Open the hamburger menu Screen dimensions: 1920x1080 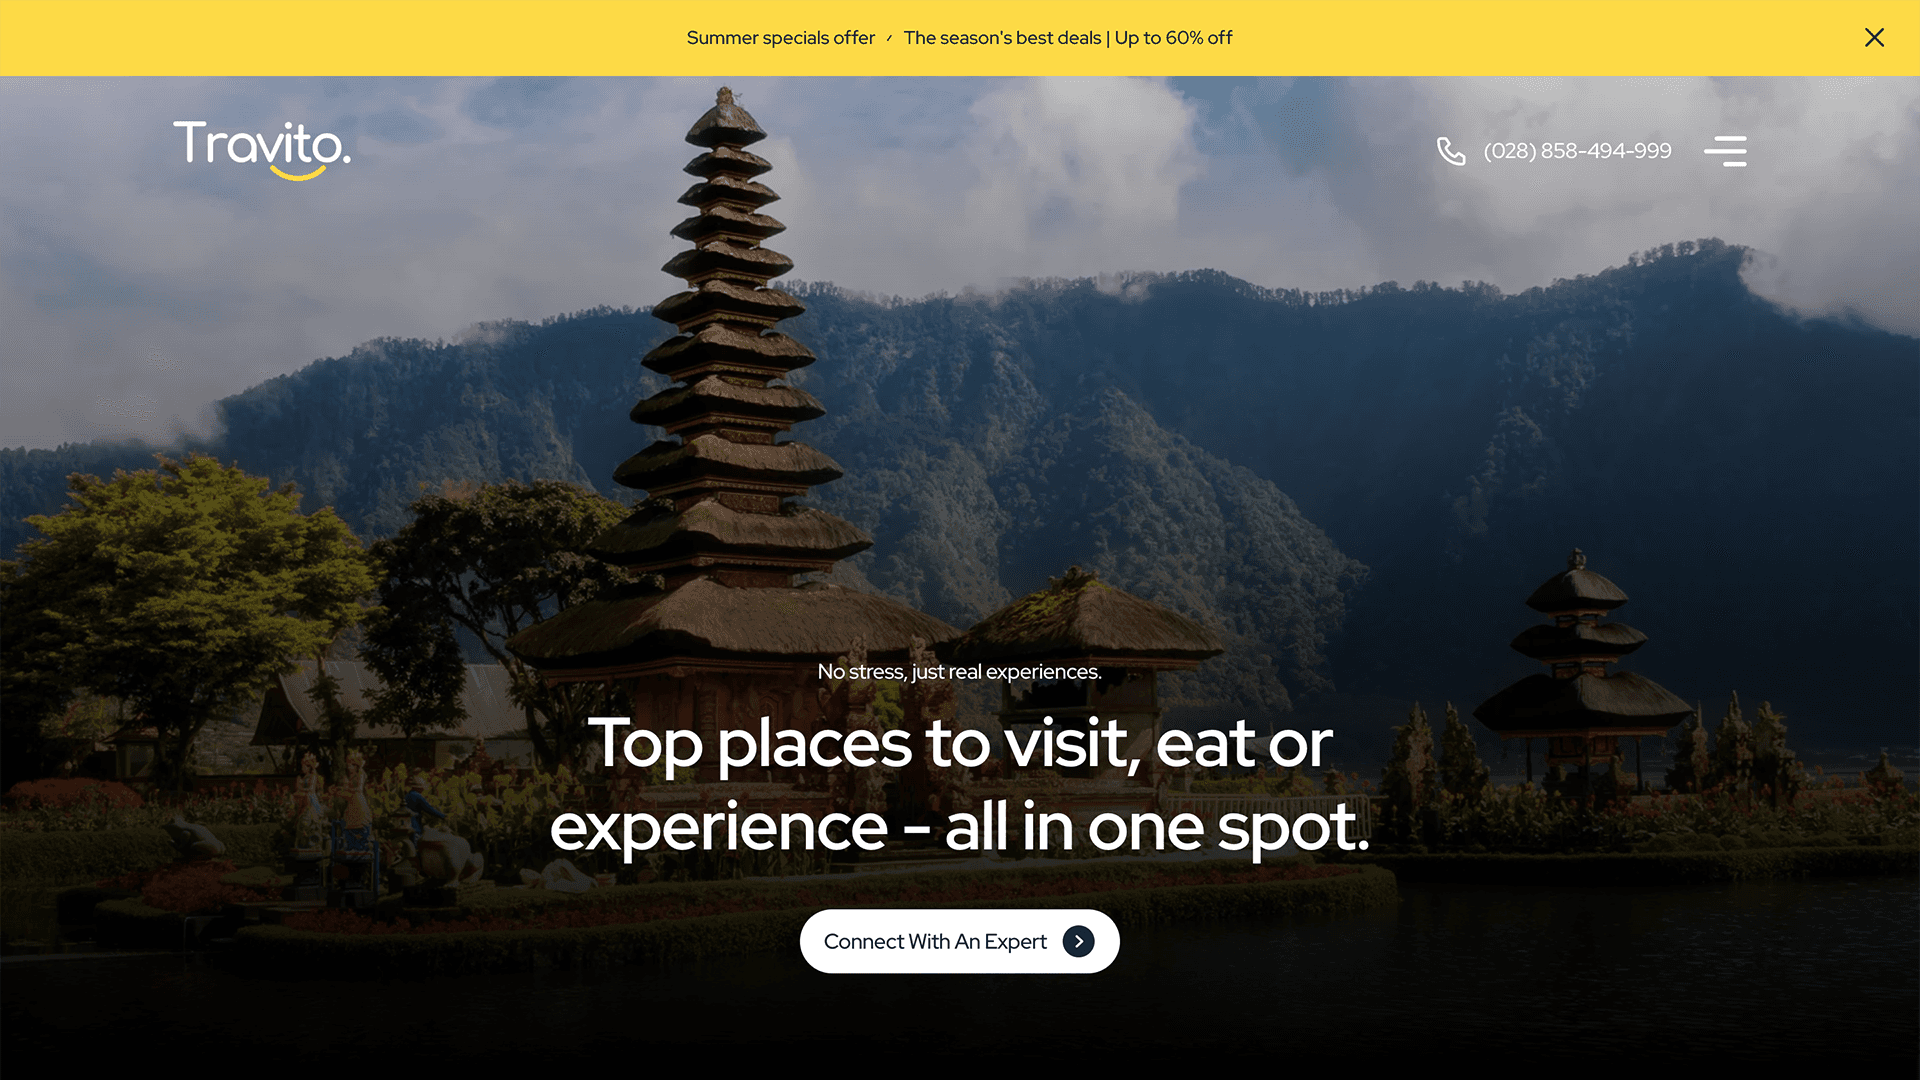point(1725,151)
